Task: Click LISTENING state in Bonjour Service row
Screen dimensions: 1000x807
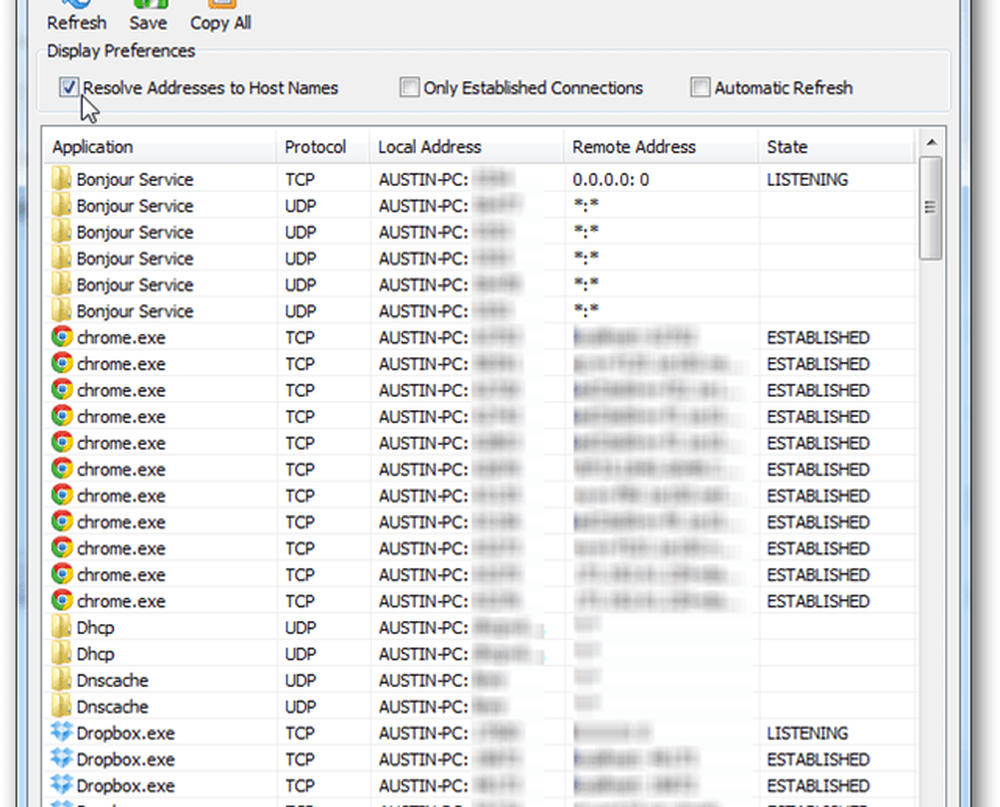Action: tap(807, 180)
